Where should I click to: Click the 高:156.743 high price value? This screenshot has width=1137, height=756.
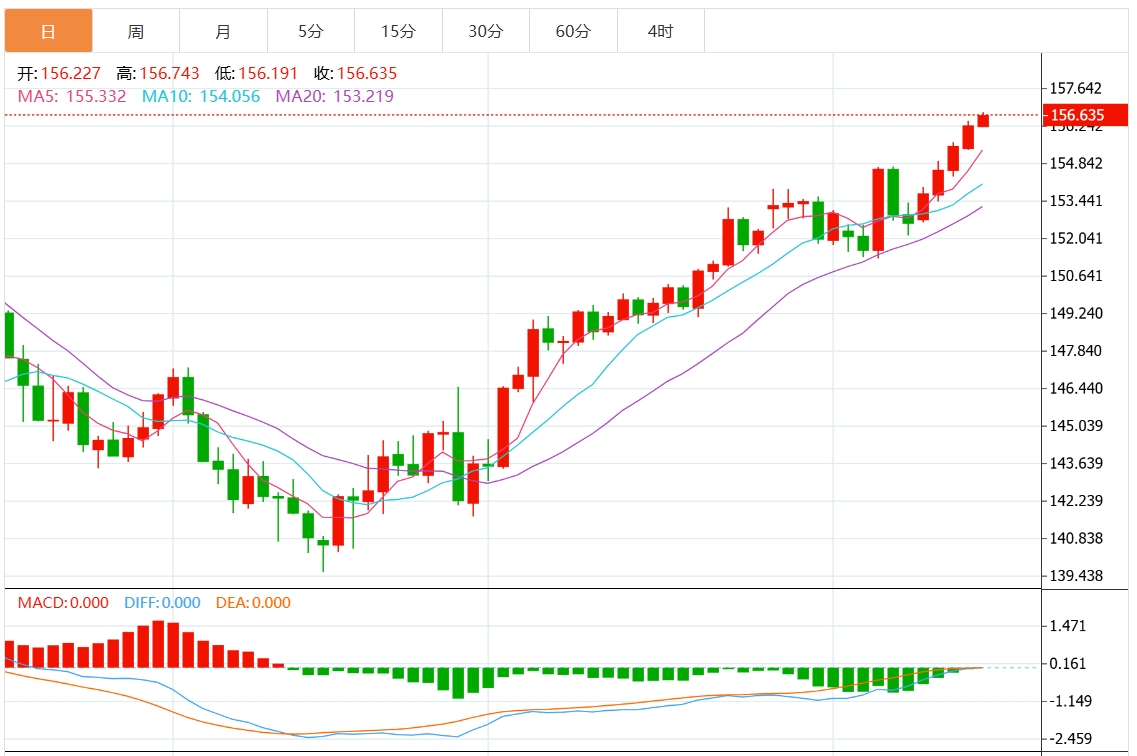click(157, 73)
